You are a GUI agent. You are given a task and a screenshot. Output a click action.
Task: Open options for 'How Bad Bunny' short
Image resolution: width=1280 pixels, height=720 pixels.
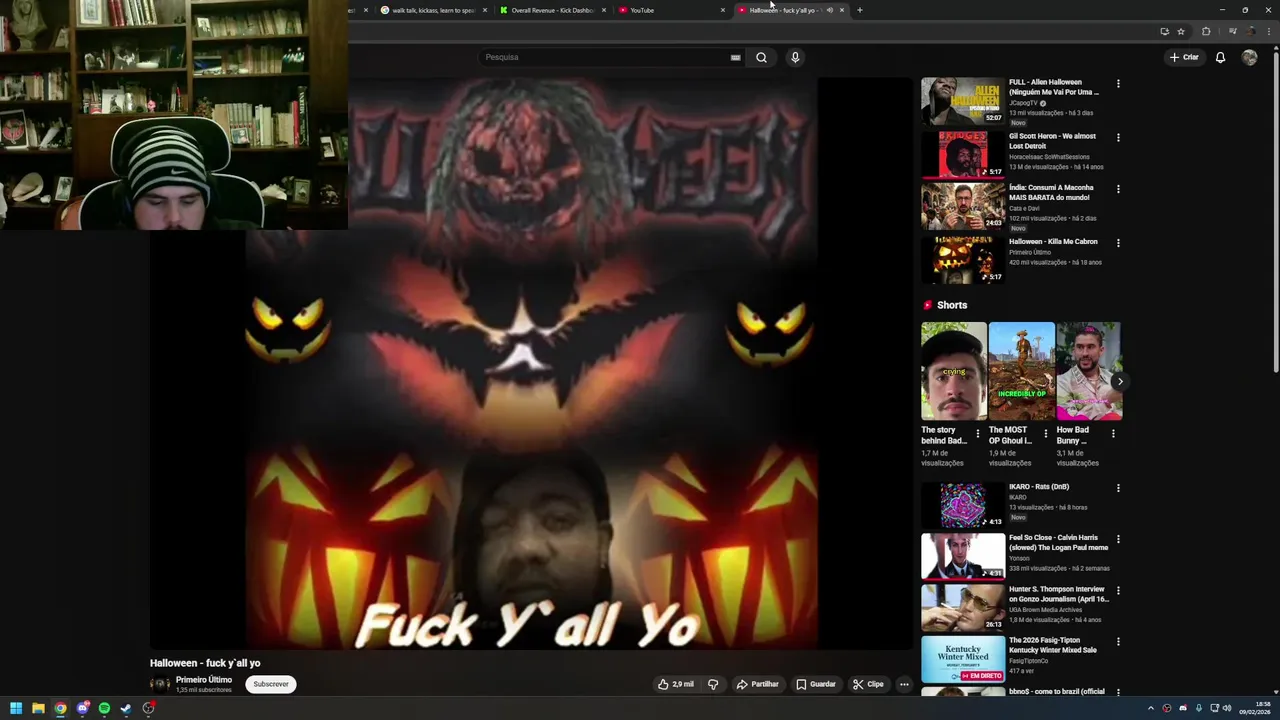(x=1113, y=434)
